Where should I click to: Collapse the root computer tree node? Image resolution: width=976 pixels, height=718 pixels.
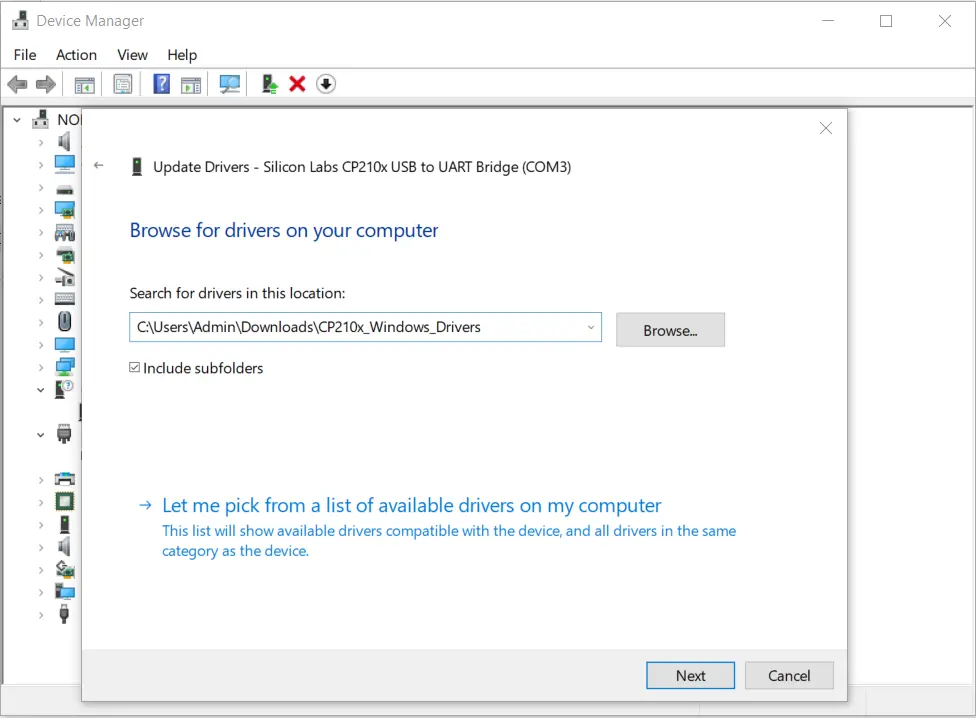coord(17,119)
